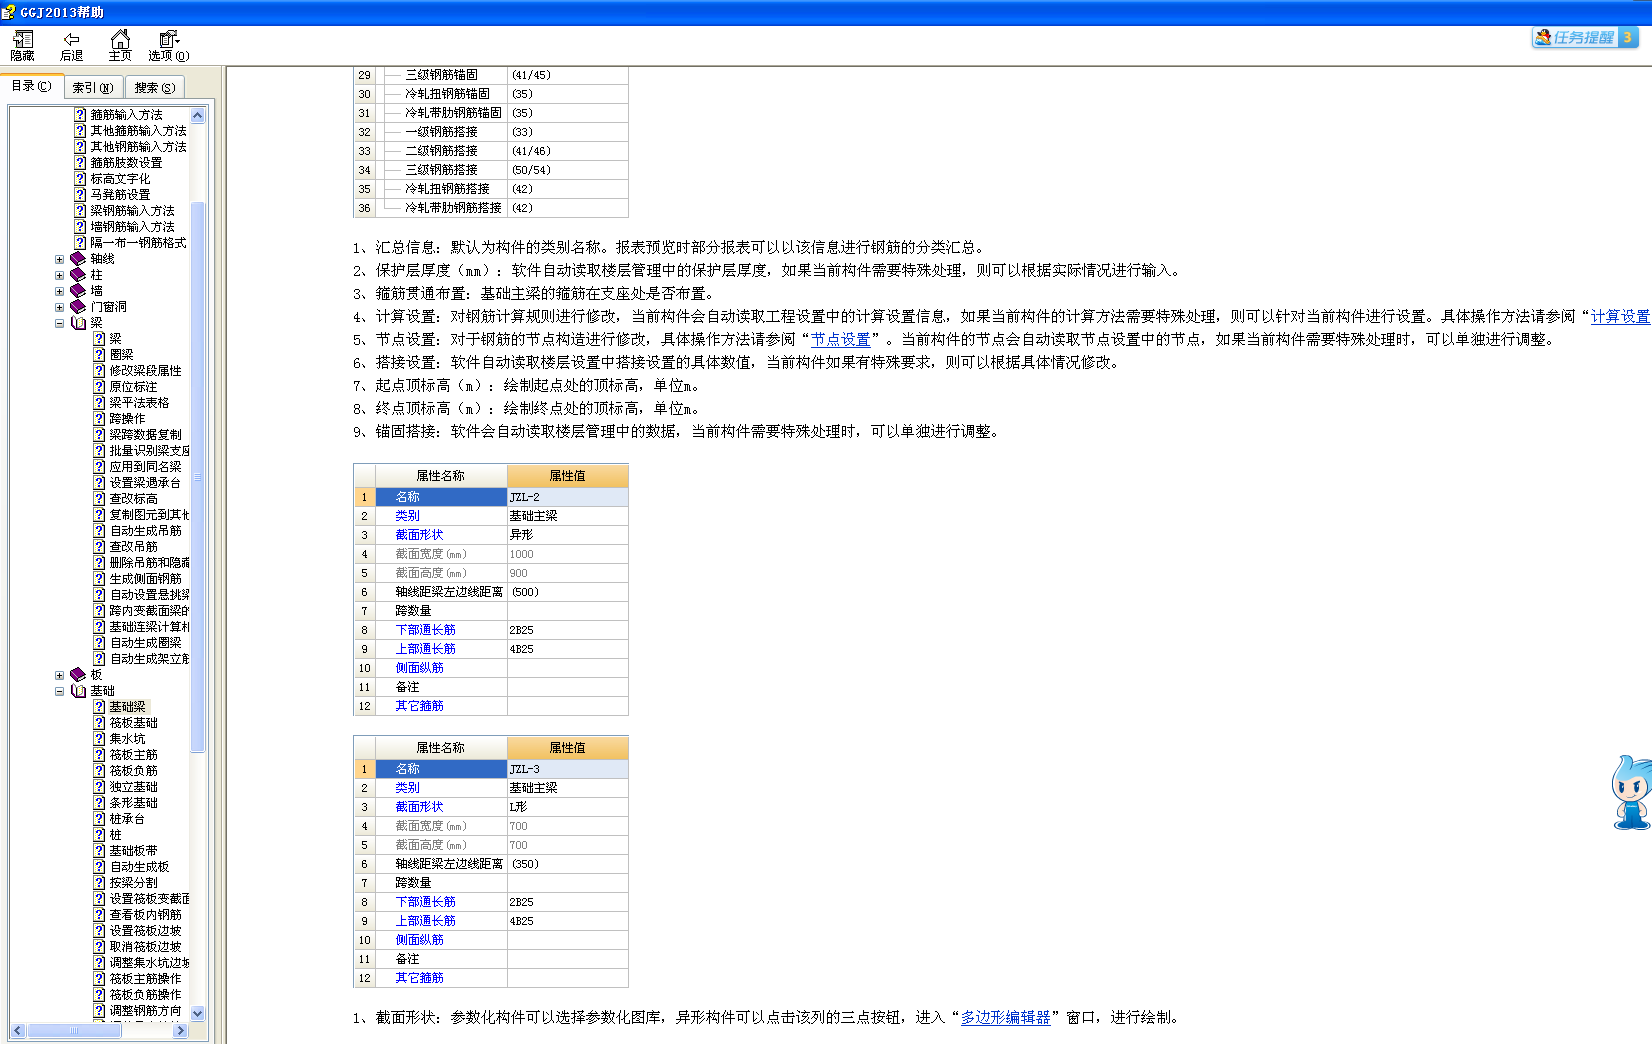Click the tree vertical scrollbar thumb
Image resolution: width=1652 pixels, height=1044 pixels.
197,477
